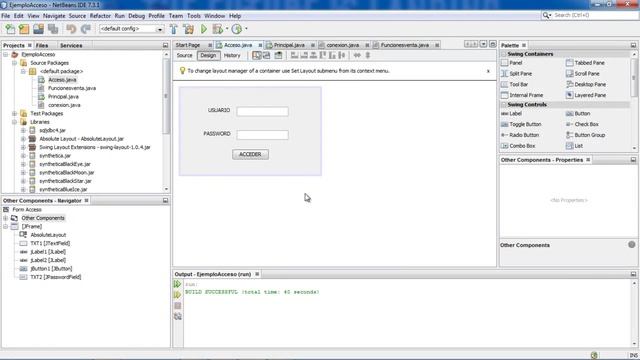Screen dimensions: 640x360
Task: Expand Other Components in Navigator
Action: coord(6,218)
